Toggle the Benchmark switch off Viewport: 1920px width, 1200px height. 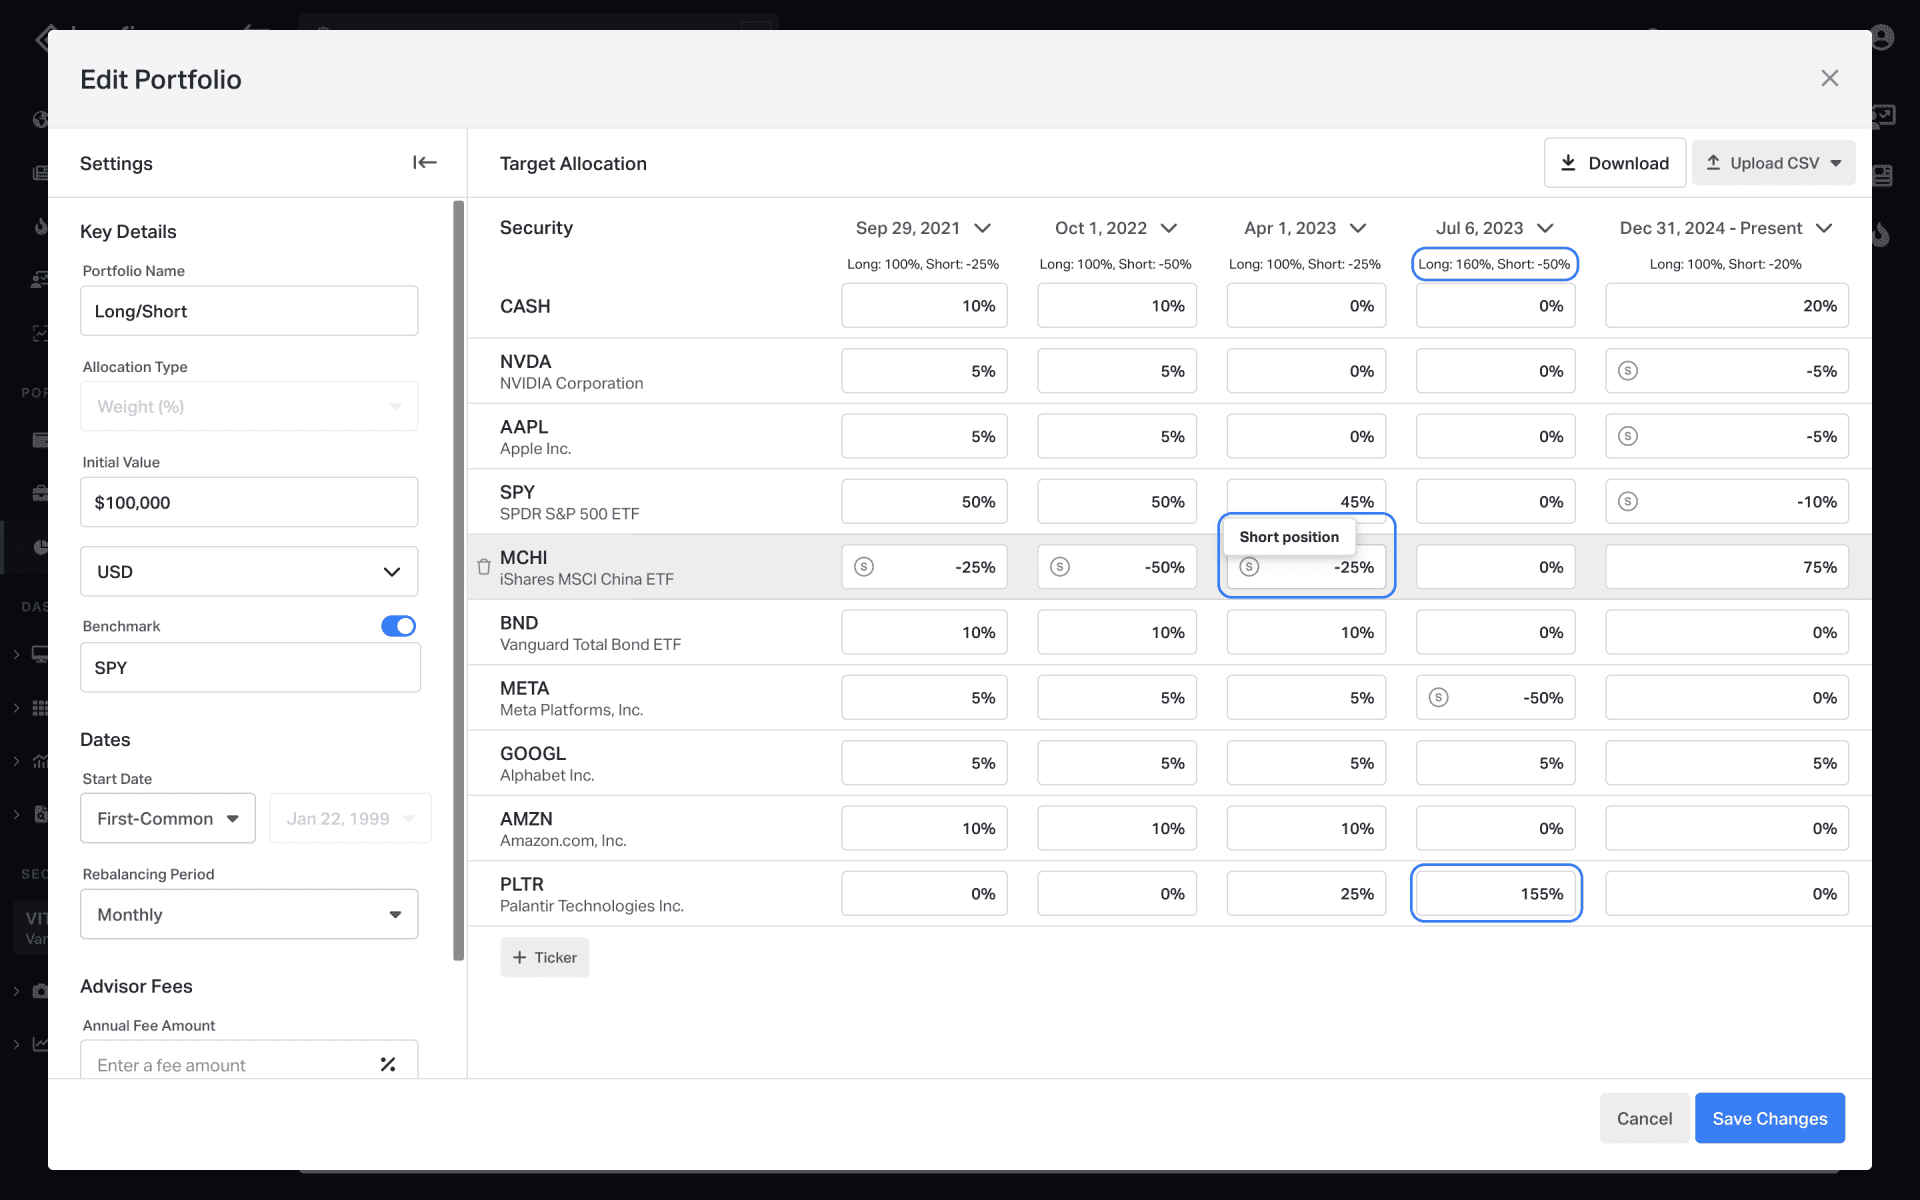[398, 626]
